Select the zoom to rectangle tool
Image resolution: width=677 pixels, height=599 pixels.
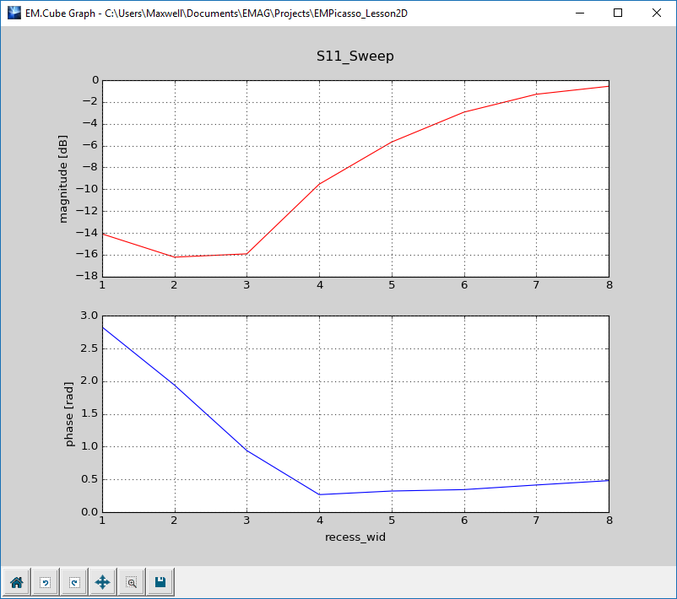pyautogui.click(x=132, y=583)
